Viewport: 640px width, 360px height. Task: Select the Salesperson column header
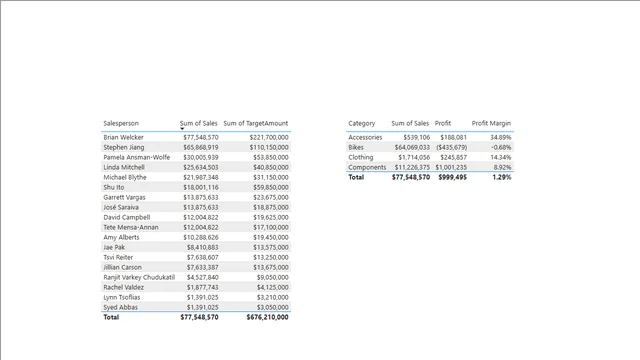(x=121, y=123)
